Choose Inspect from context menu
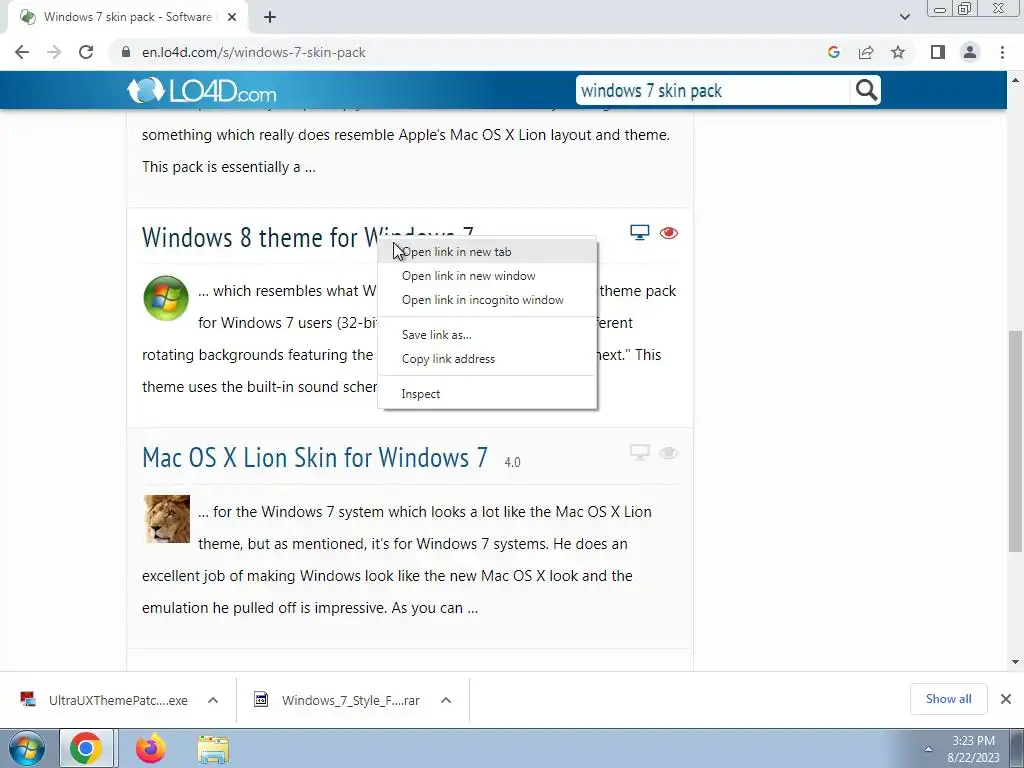This screenshot has width=1024, height=768. (487, 394)
